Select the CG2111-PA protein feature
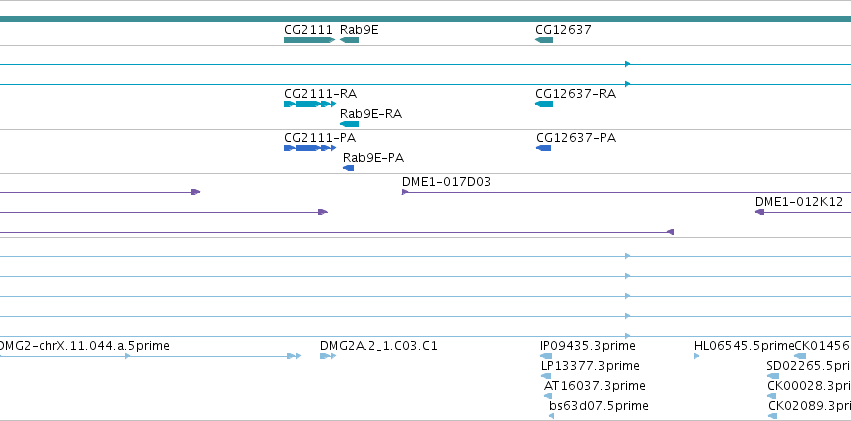Screen dimensions: 851x421 click(x=310, y=148)
